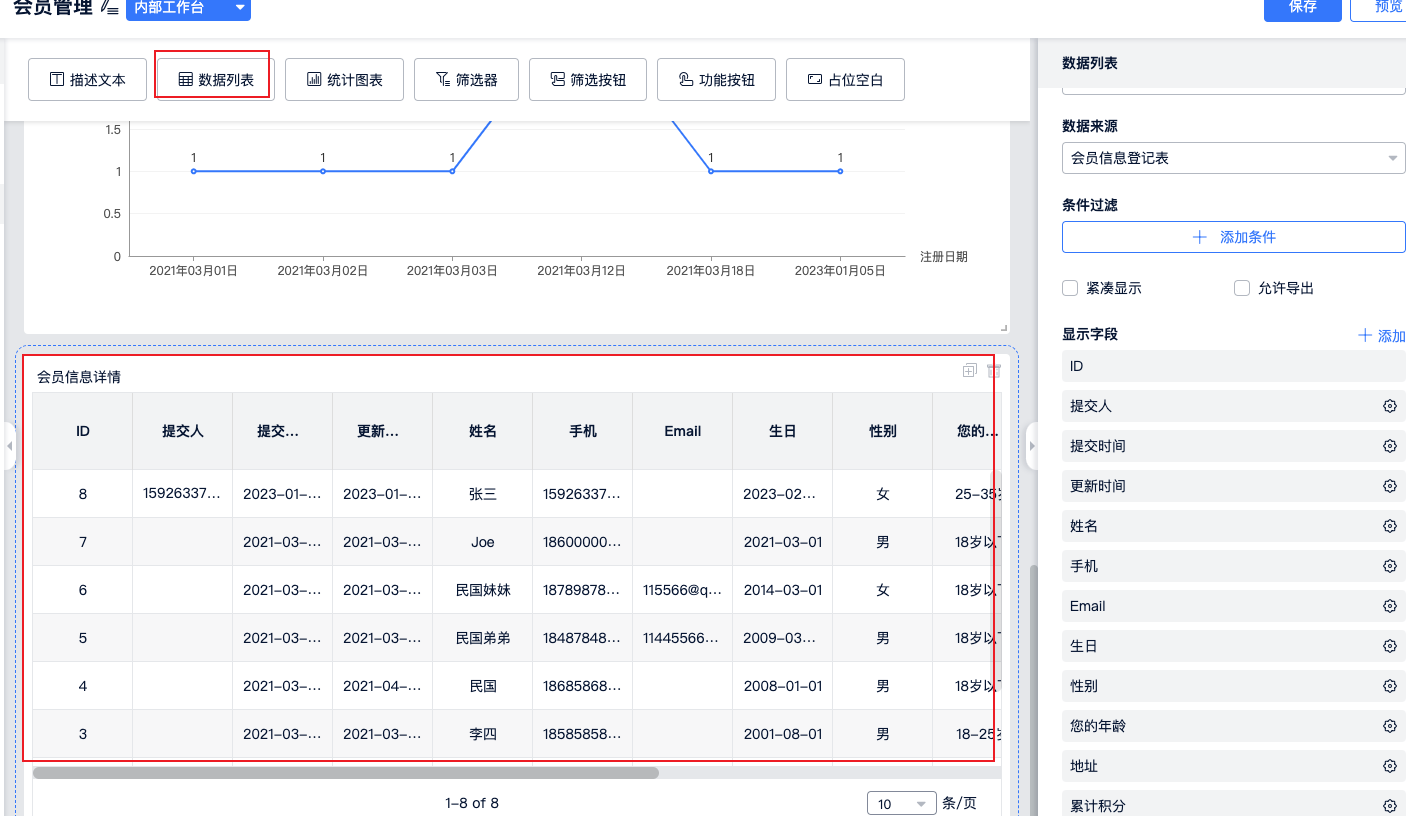The image size is (1406, 816).
Task: Open the rows per page dropdown
Action: point(901,804)
